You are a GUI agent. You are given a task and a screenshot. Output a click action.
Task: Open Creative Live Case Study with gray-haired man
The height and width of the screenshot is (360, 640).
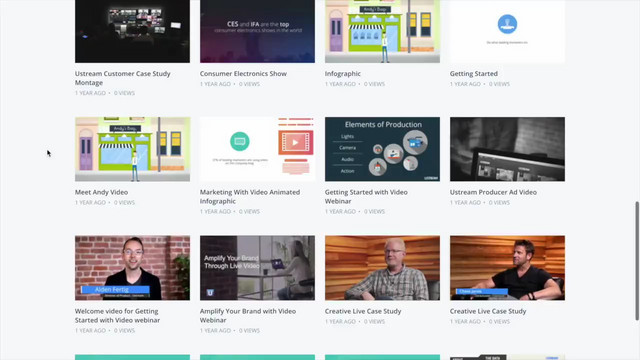[382, 268]
